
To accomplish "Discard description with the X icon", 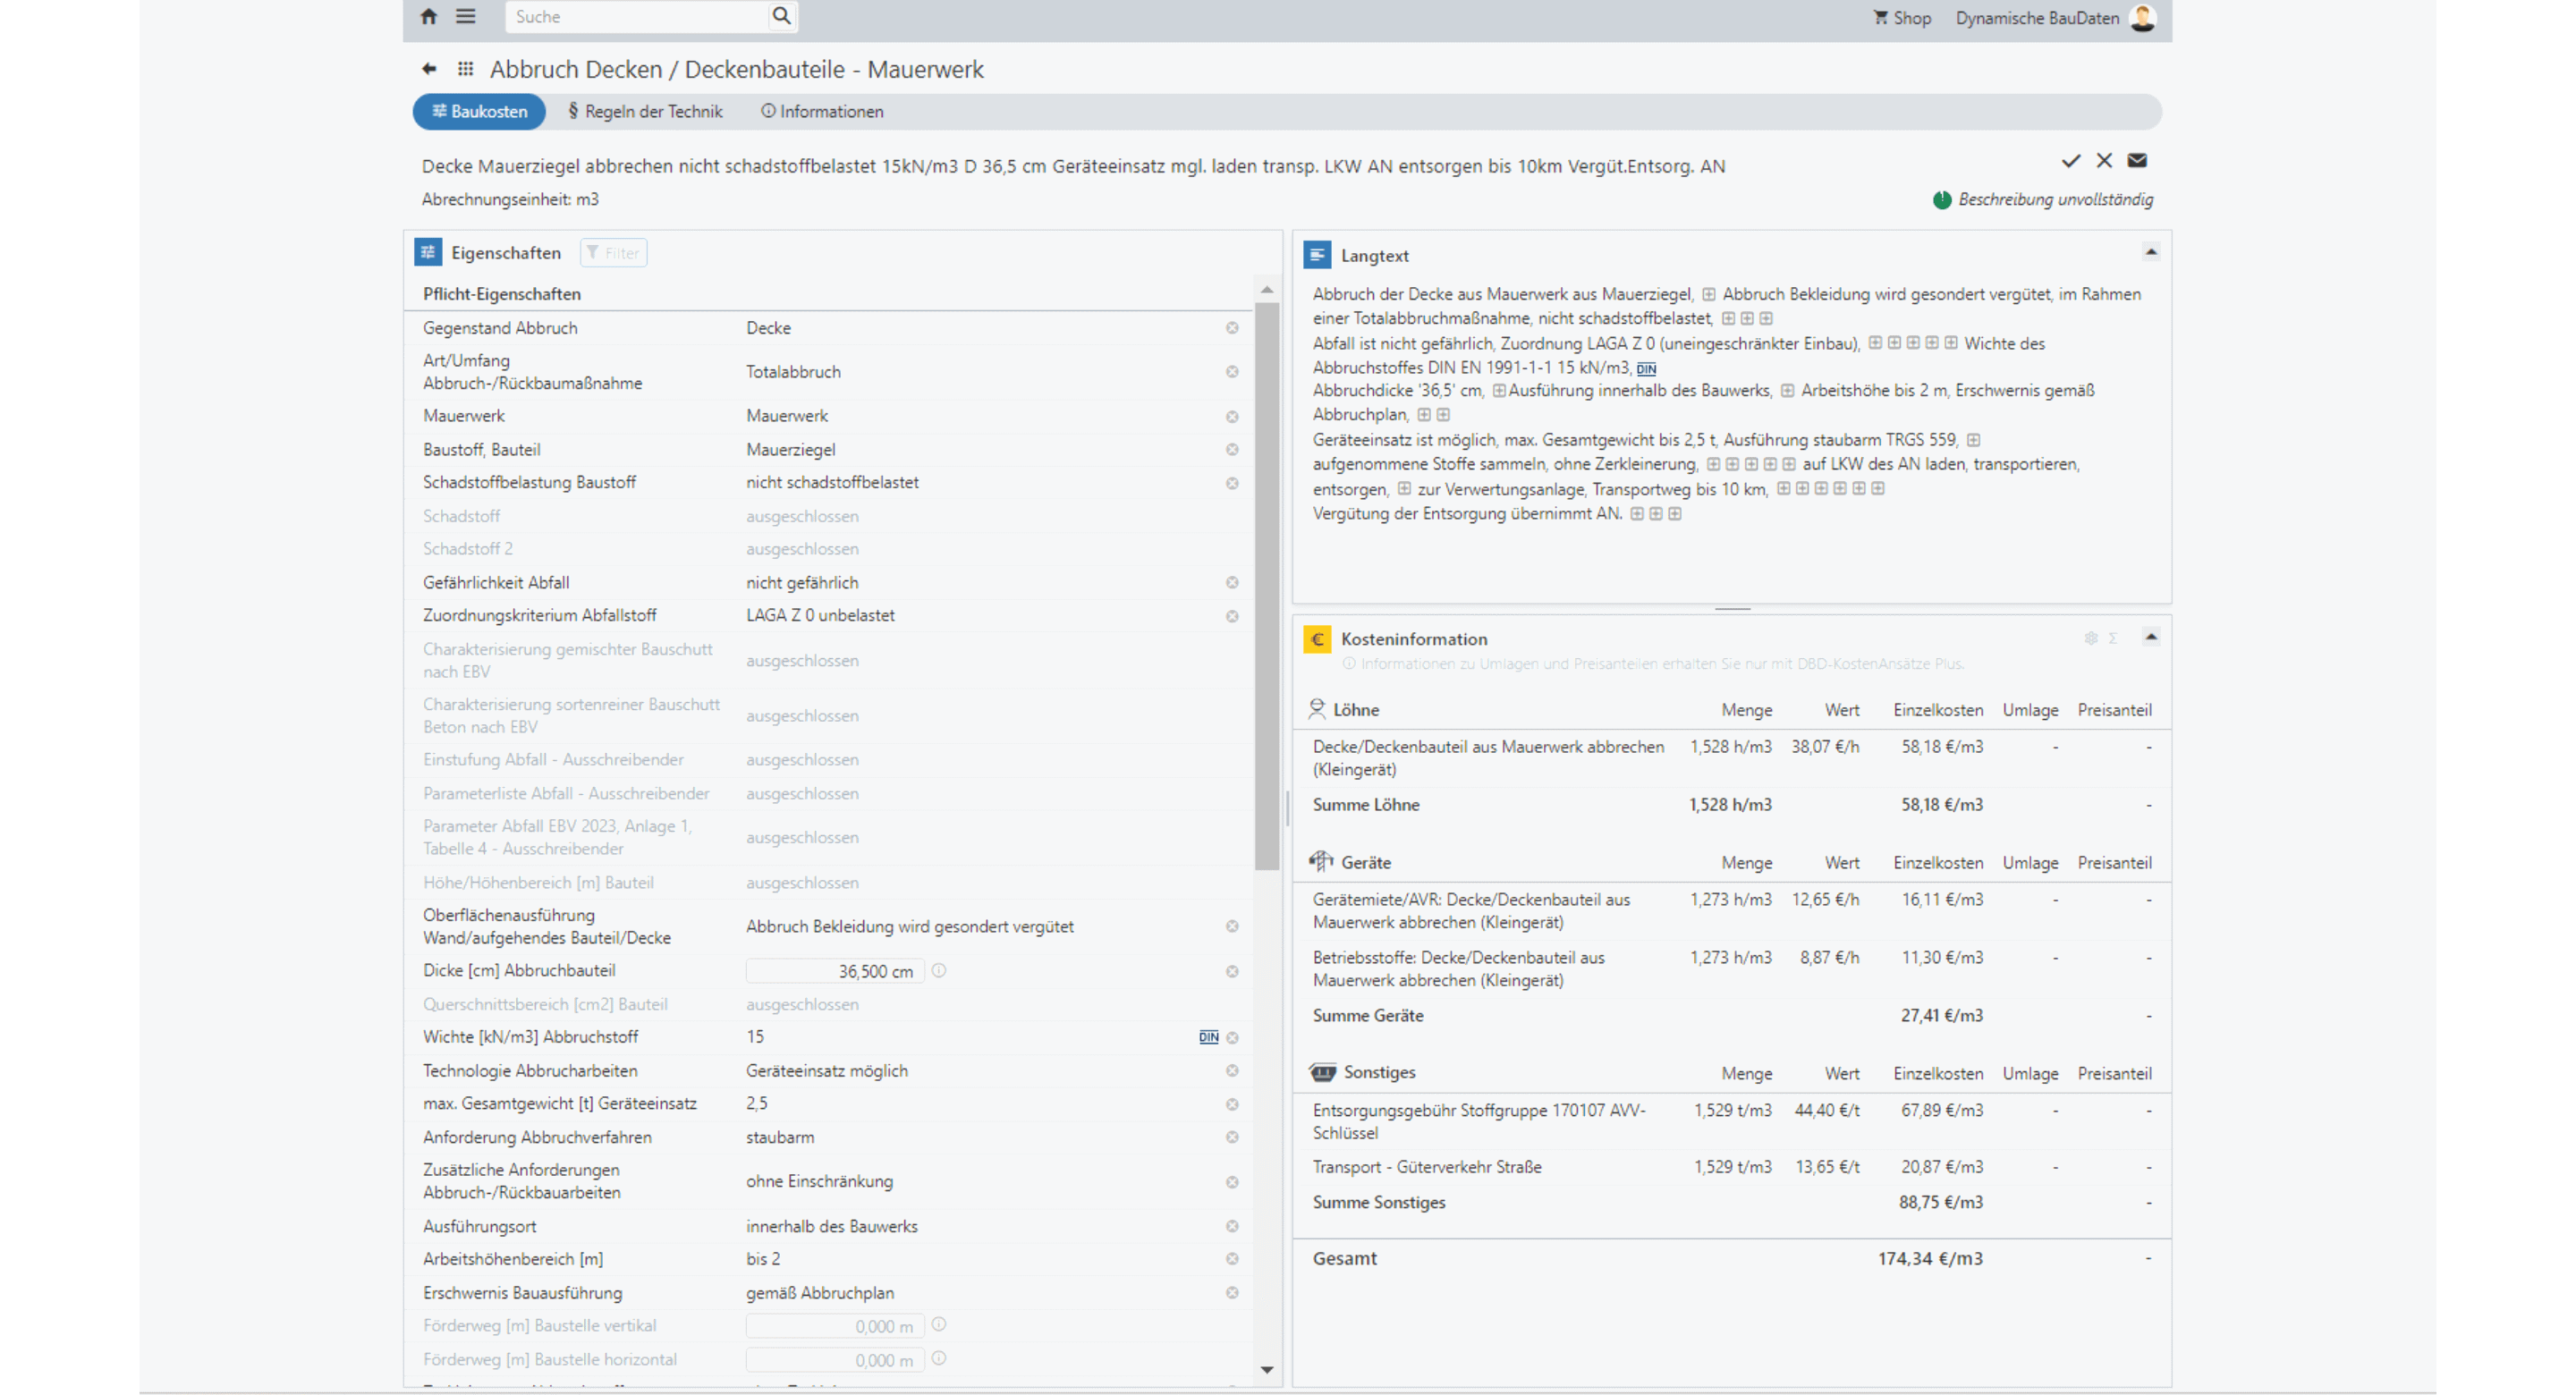I will (2104, 161).
